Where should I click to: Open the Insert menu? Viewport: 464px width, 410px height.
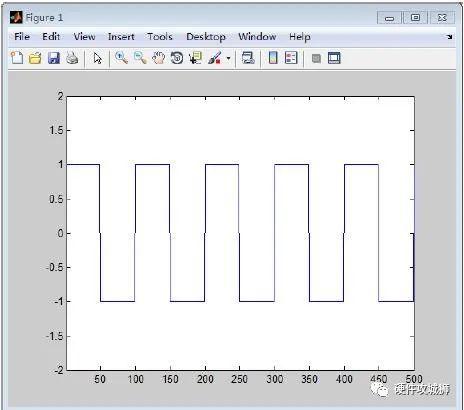point(121,37)
